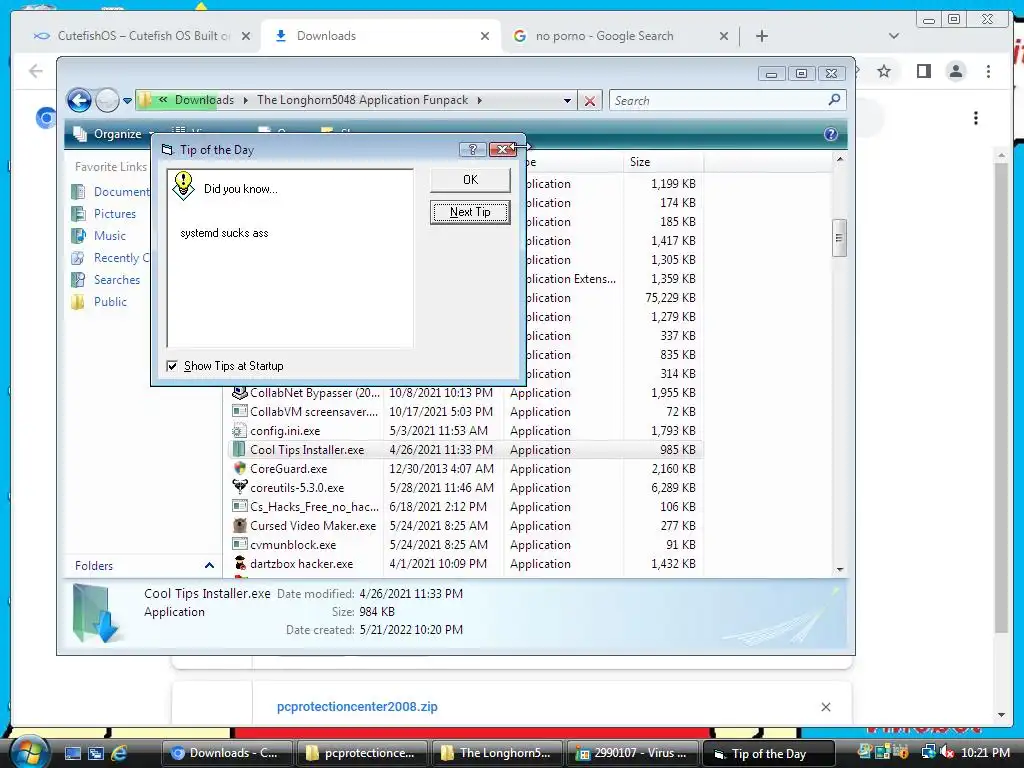
Task: Click OK in Tip of the Day dialog
Action: coord(470,180)
